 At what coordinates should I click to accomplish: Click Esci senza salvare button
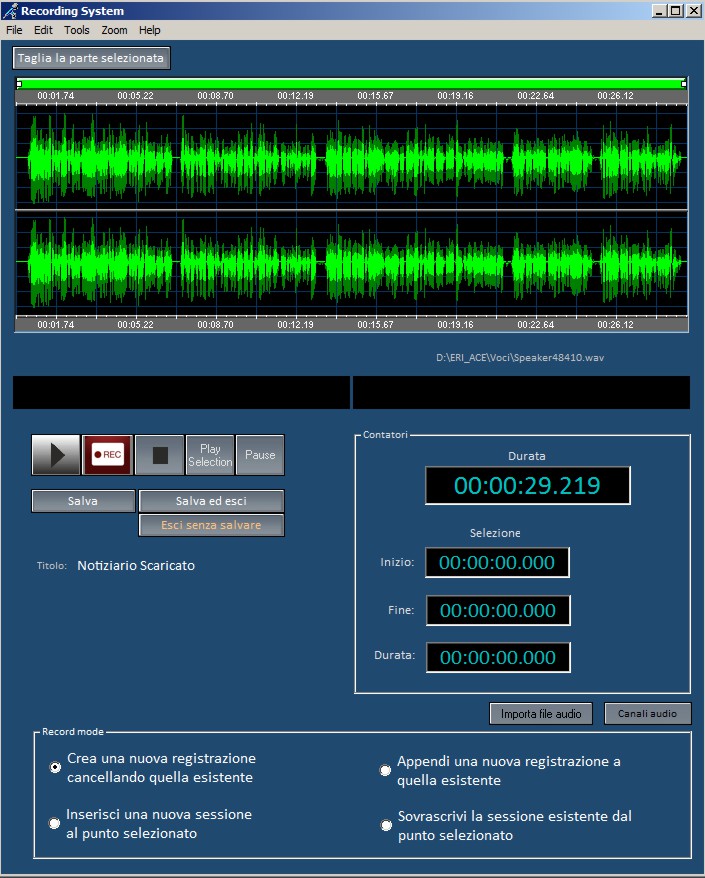click(x=211, y=525)
